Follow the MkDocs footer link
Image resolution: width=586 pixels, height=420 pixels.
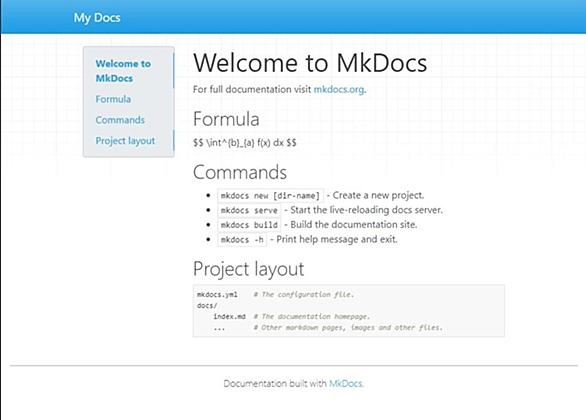pyautogui.click(x=345, y=383)
